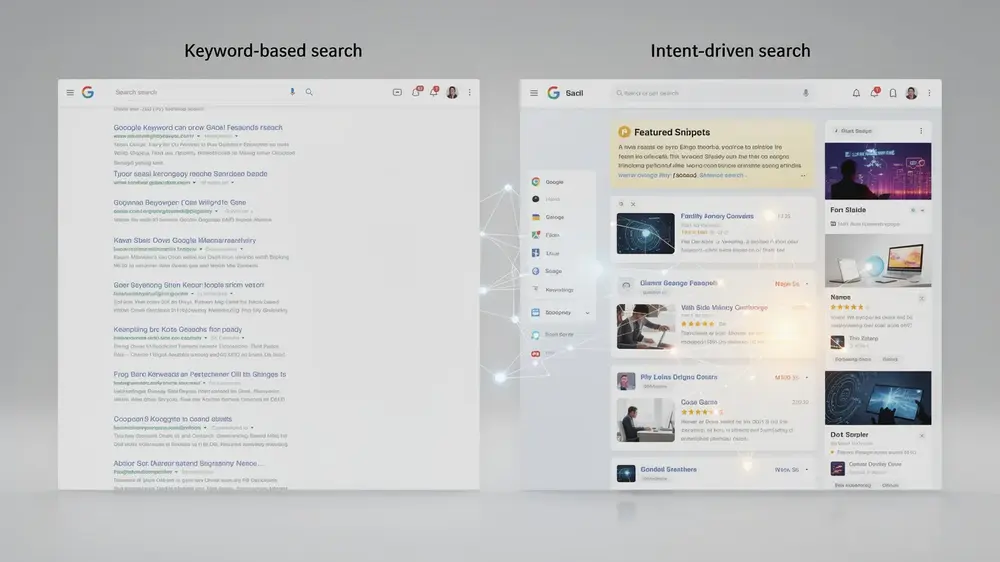This screenshot has width=1000, height=562.
Task: Open radar thumbnail beside 'Fardity Aonory Convains'
Action: (645, 233)
